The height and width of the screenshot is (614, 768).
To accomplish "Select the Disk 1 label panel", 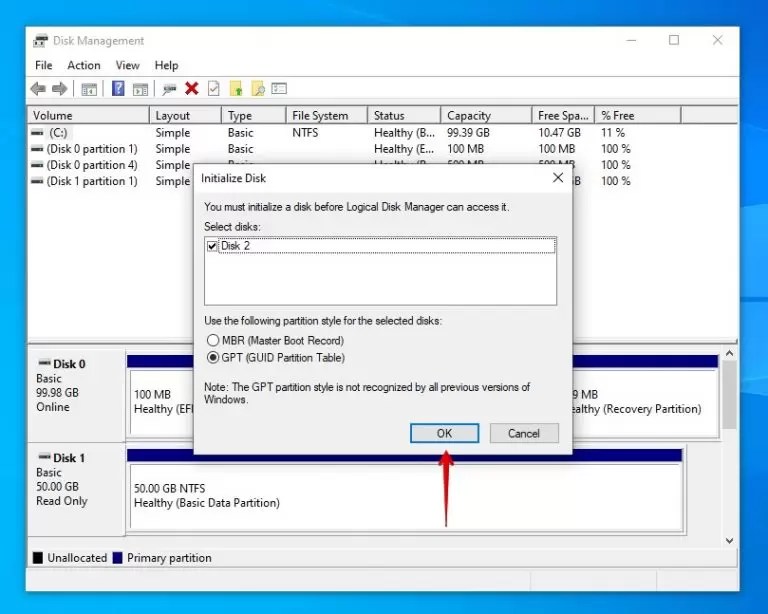I will click(76, 488).
